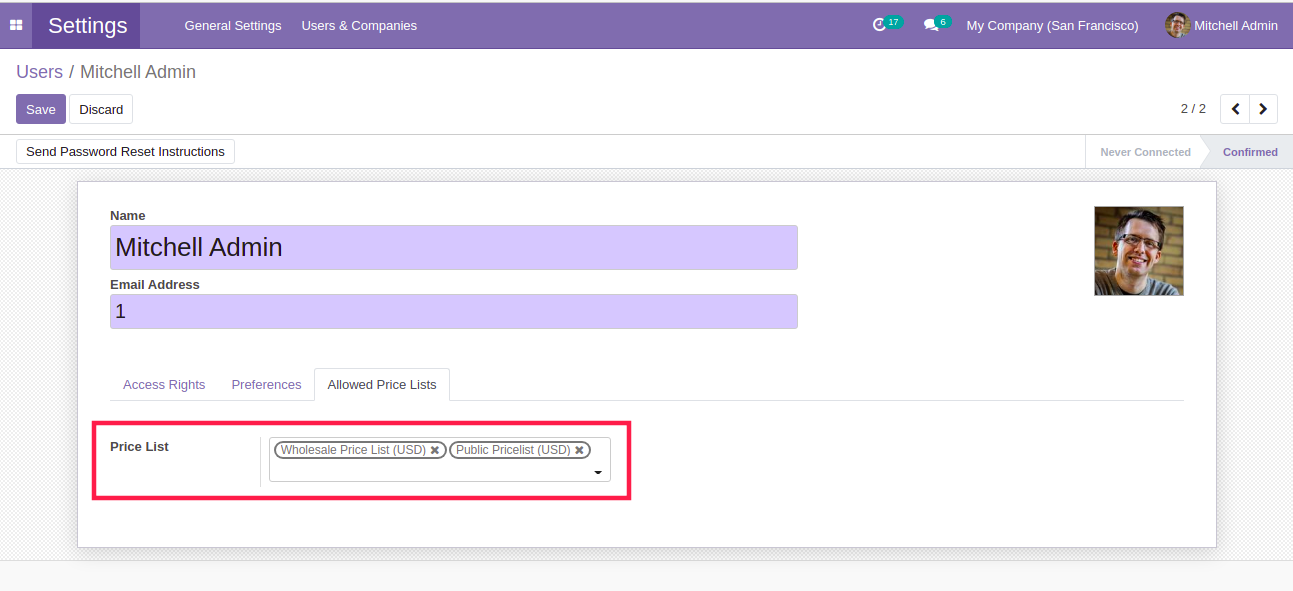The width and height of the screenshot is (1293, 591).
Task: Open My Company (San Francisco) company switcher
Action: point(1052,25)
